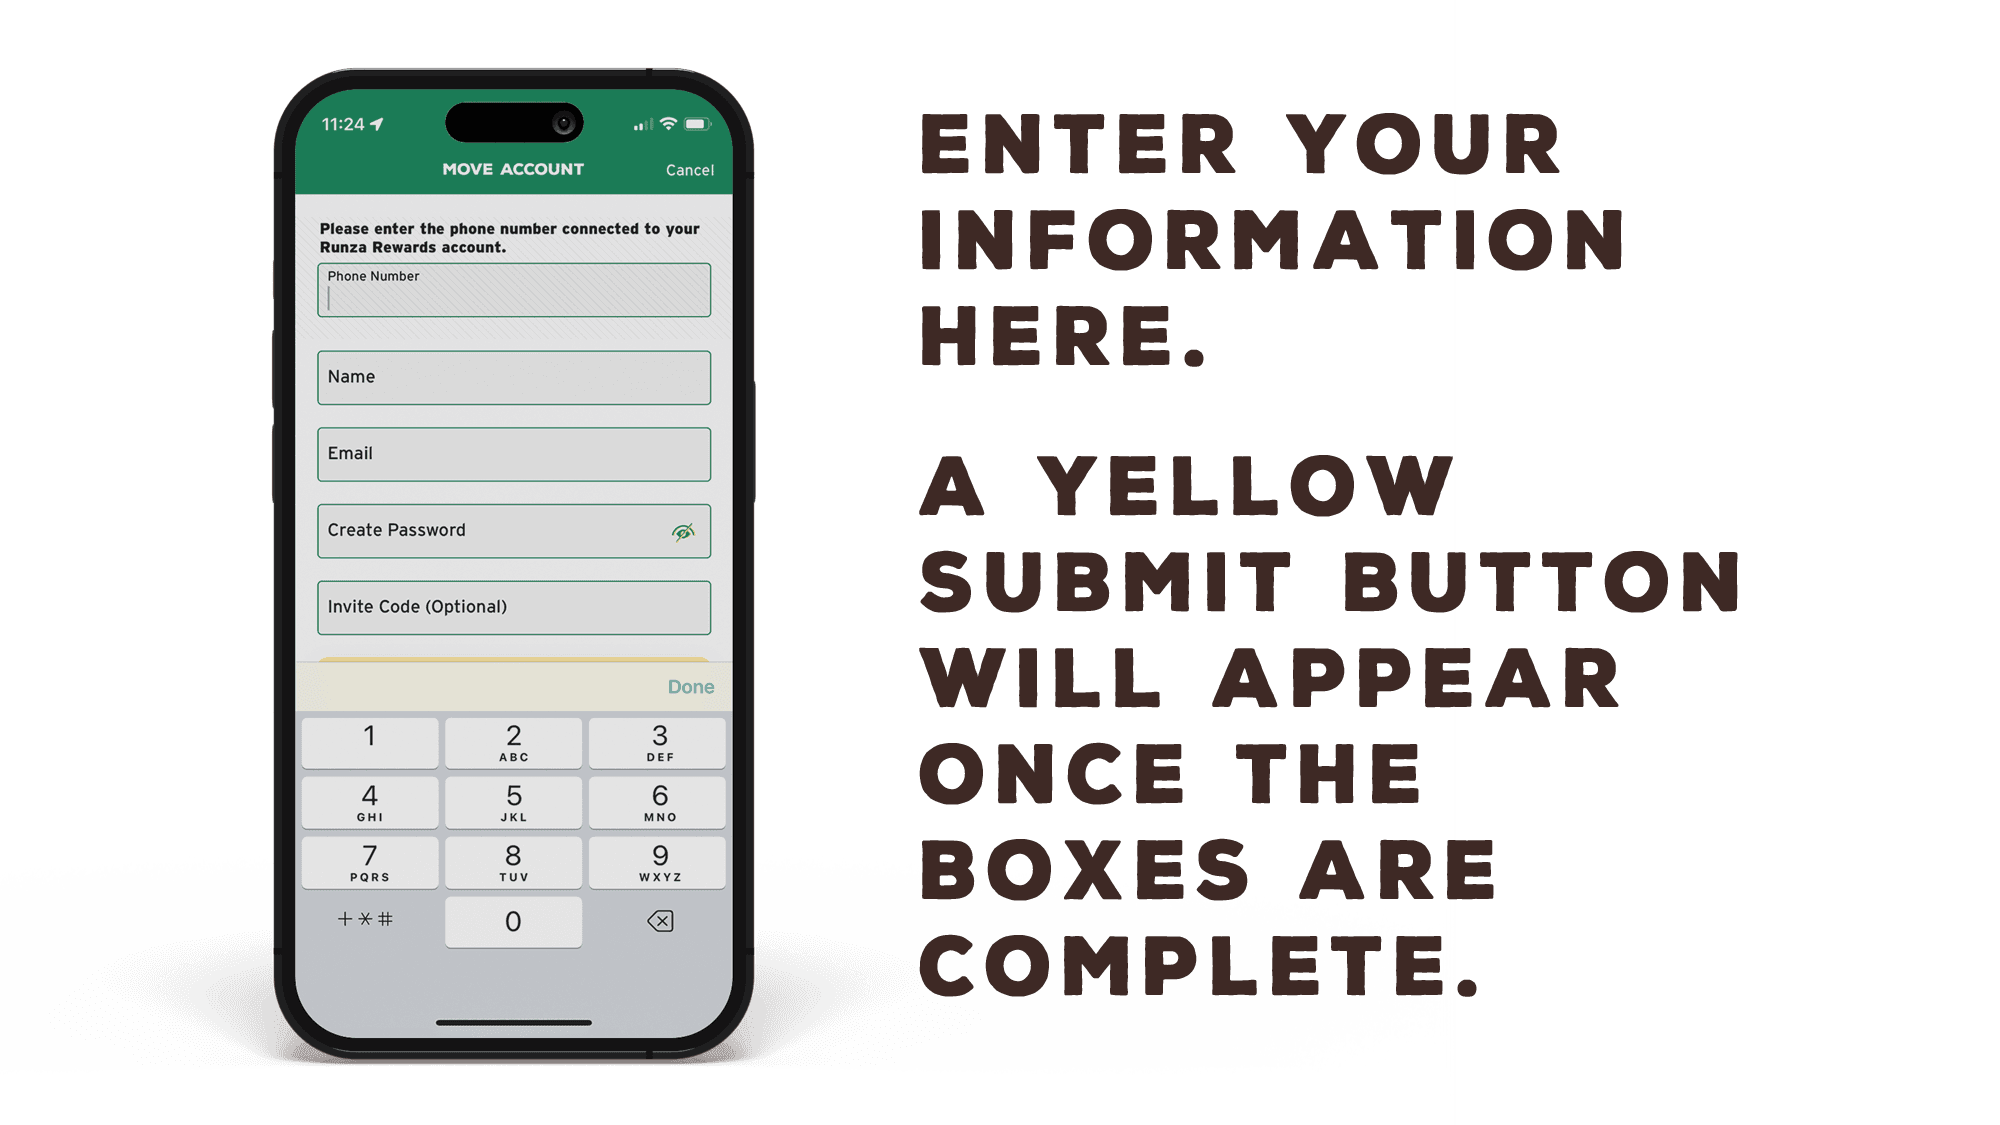Tap the Name input field
This screenshot has width=2000, height=1125.
tap(514, 376)
